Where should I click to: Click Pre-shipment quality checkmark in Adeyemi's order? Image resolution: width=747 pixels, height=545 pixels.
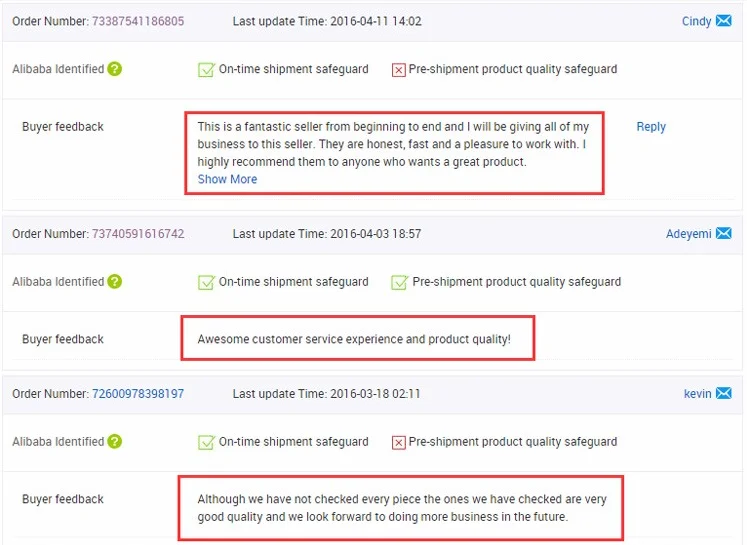pos(399,282)
